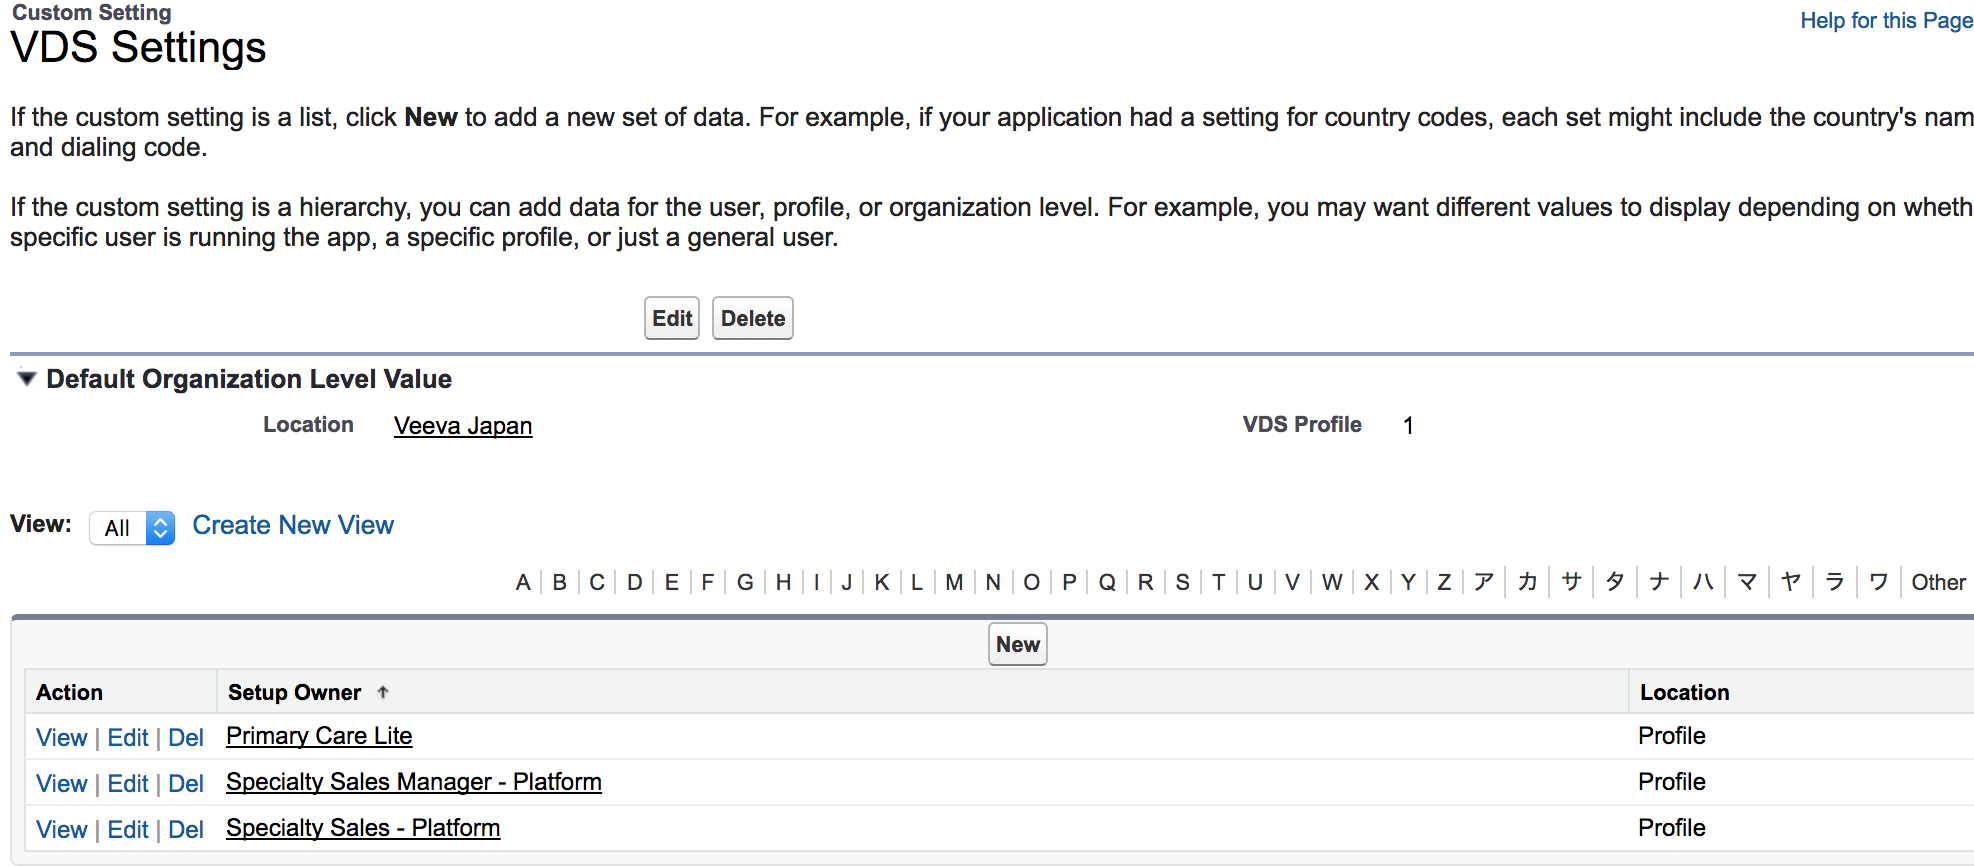This screenshot has width=1974, height=866.
Task: Open the Veeva Japan location link
Action: coord(463,426)
